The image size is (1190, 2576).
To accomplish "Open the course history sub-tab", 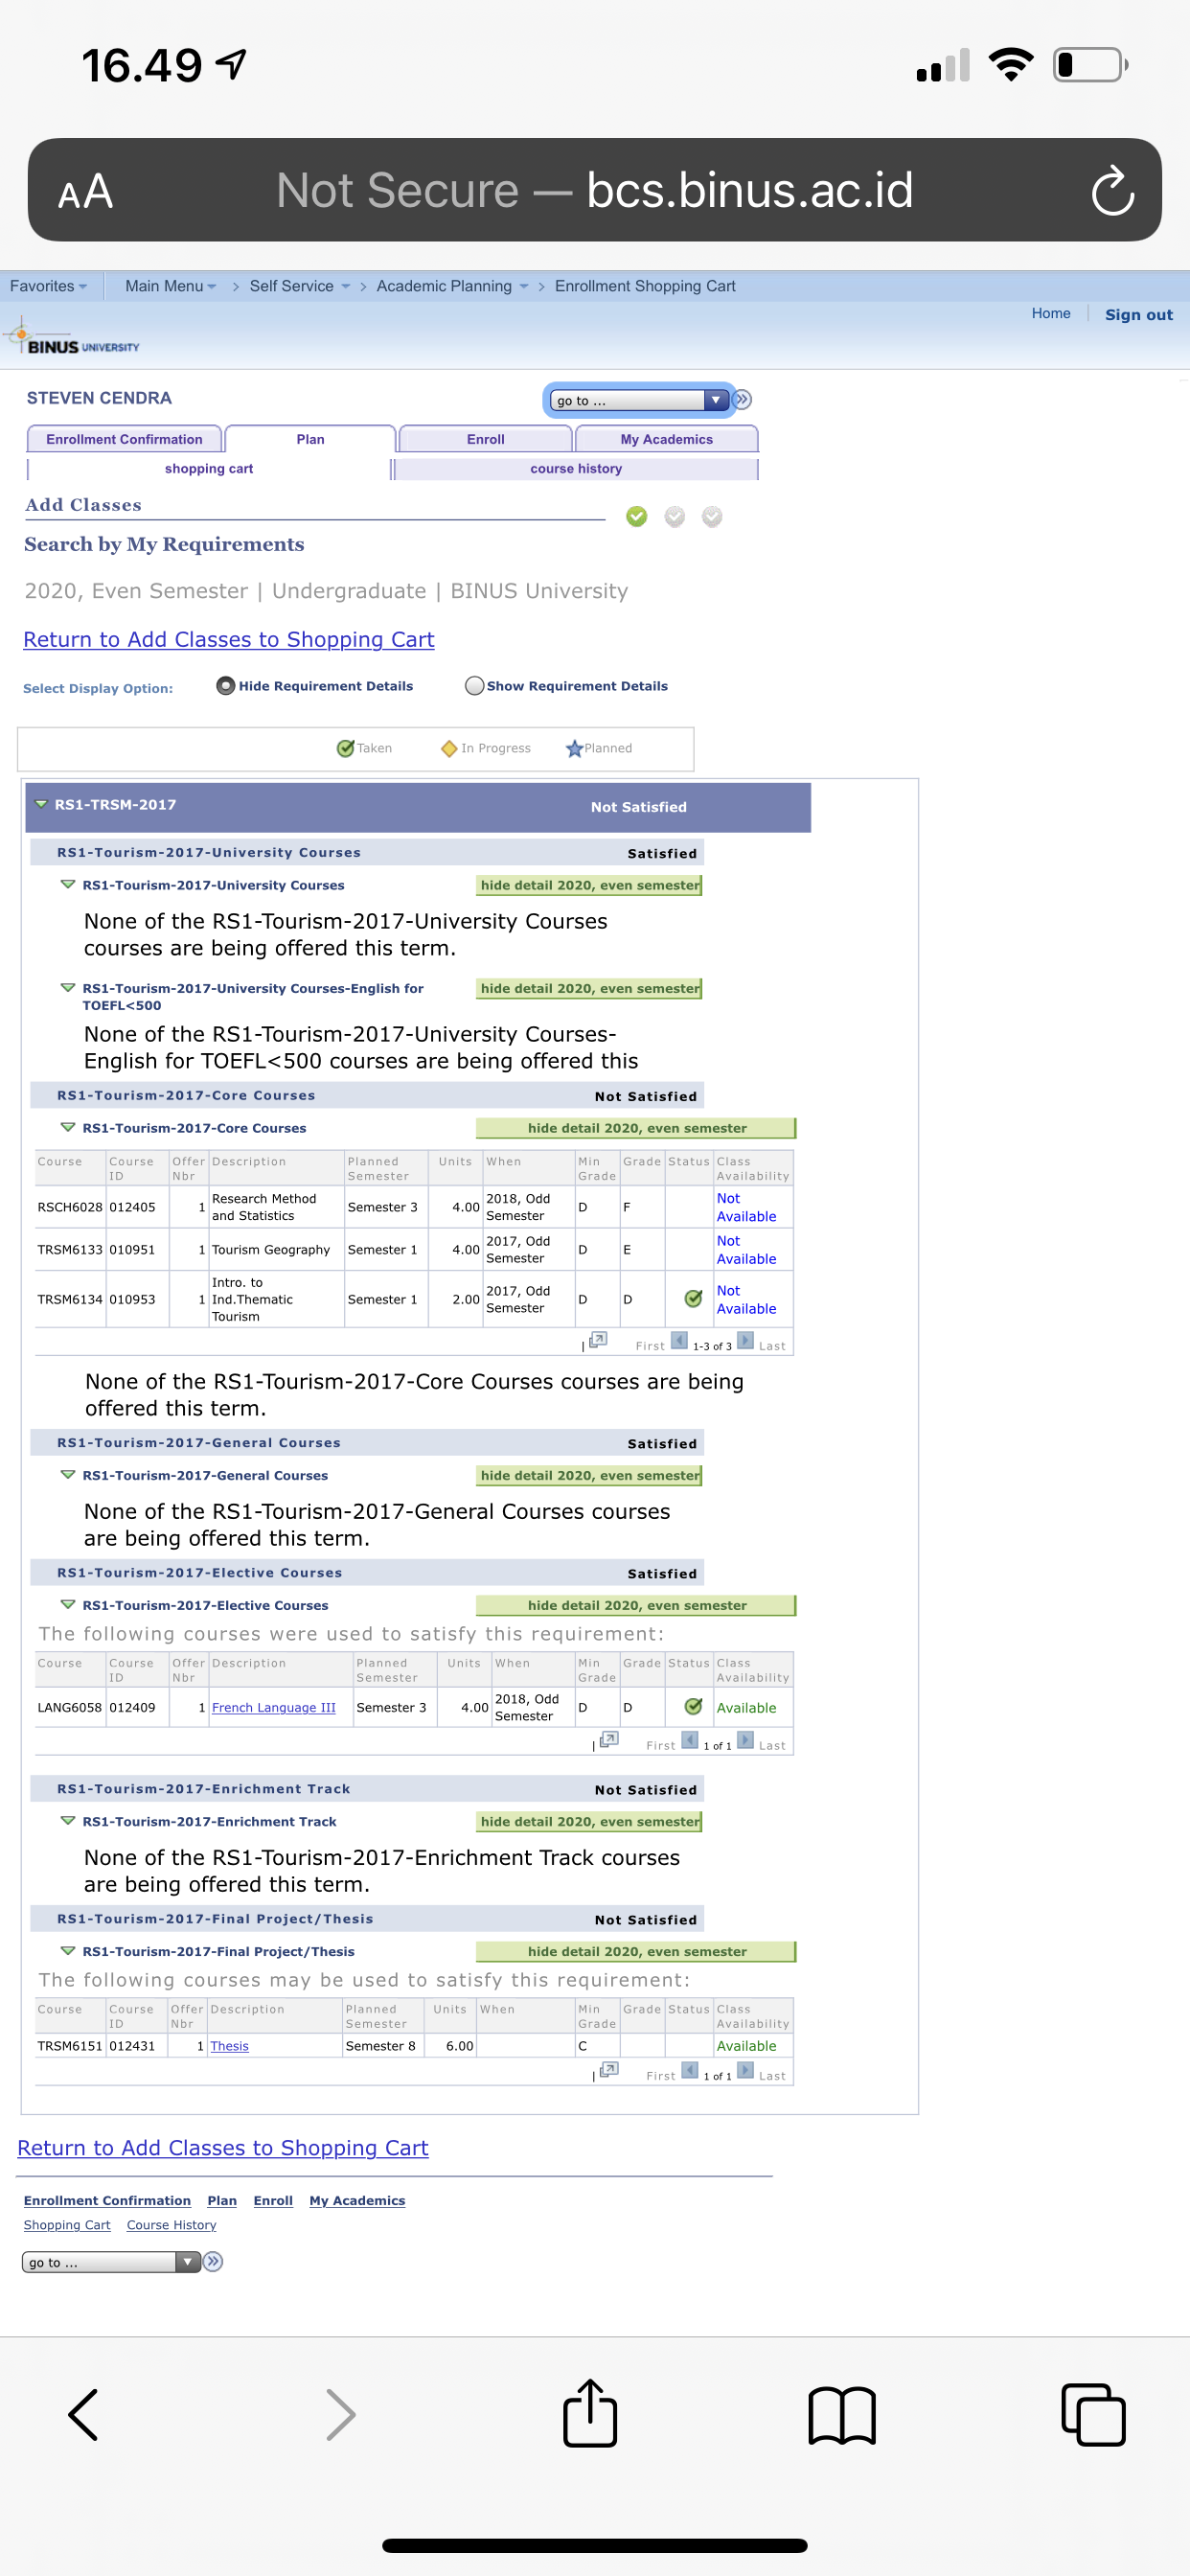I will pos(576,468).
